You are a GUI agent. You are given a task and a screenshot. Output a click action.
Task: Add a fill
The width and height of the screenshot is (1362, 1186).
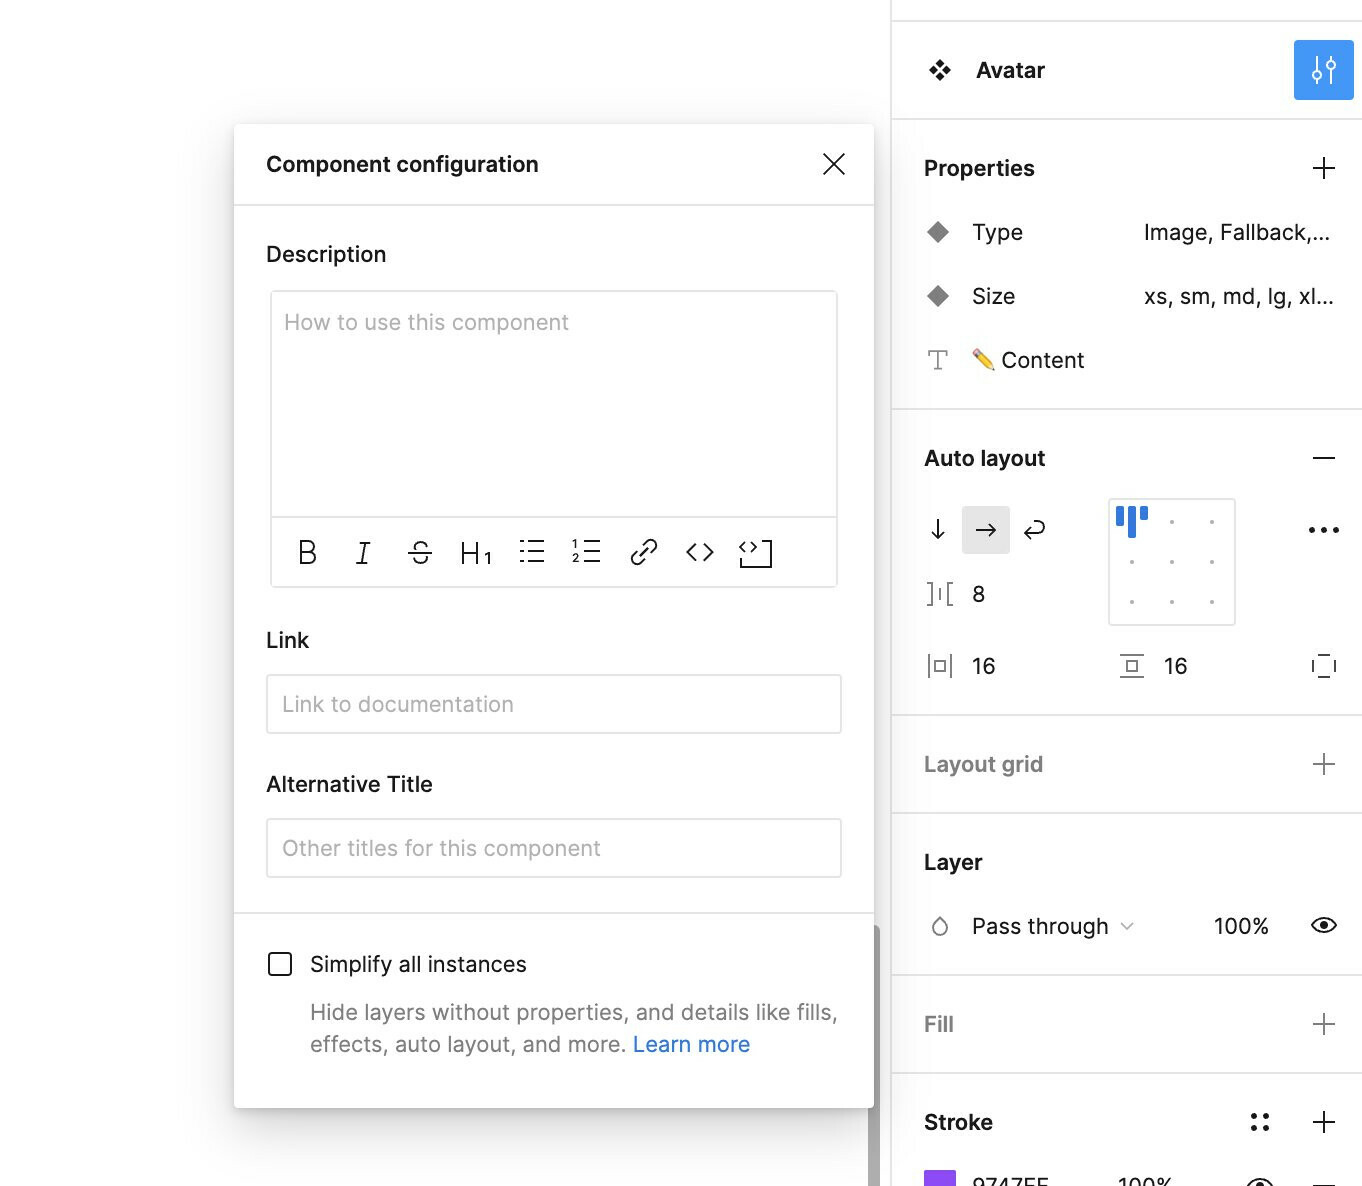pyautogui.click(x=1324, y=1024)
